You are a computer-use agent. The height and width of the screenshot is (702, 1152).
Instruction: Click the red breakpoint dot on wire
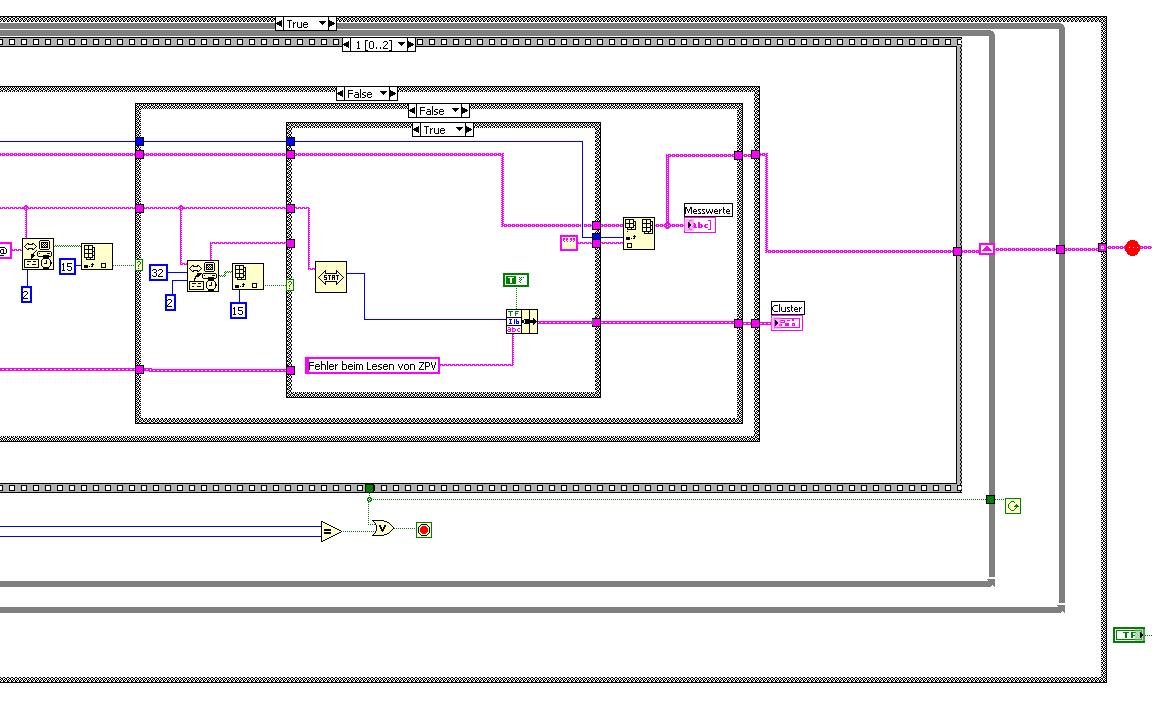[x=1132, y=248]
